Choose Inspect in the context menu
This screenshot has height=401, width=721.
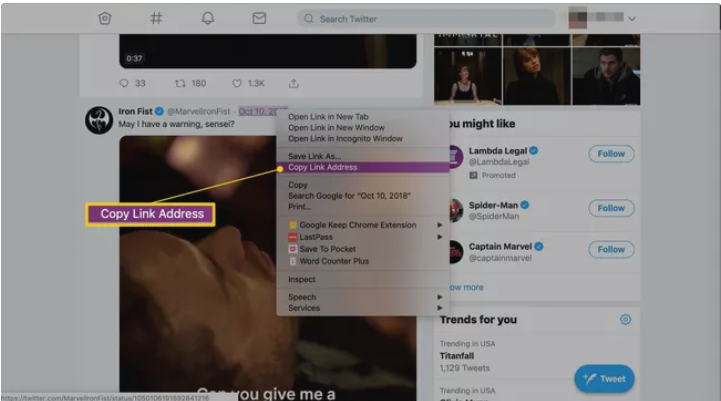tap(363, 280)
